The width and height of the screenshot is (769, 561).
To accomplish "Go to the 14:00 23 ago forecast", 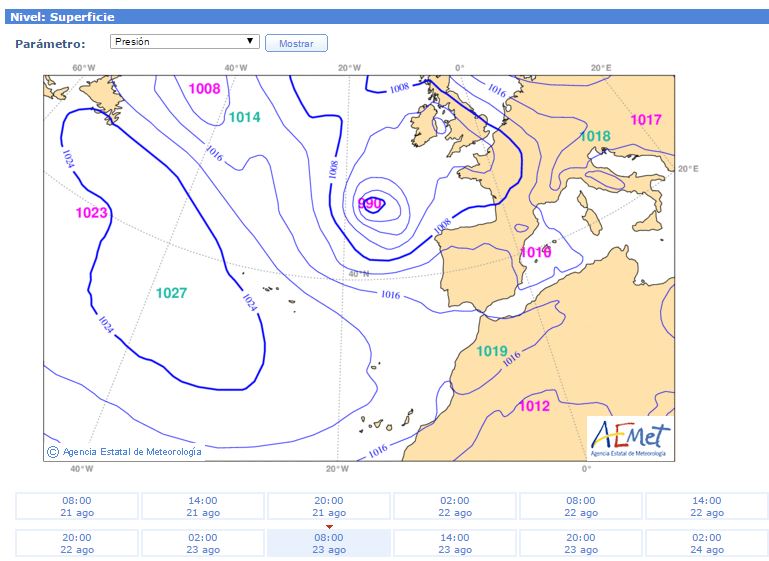I will [x=454, y=543].
